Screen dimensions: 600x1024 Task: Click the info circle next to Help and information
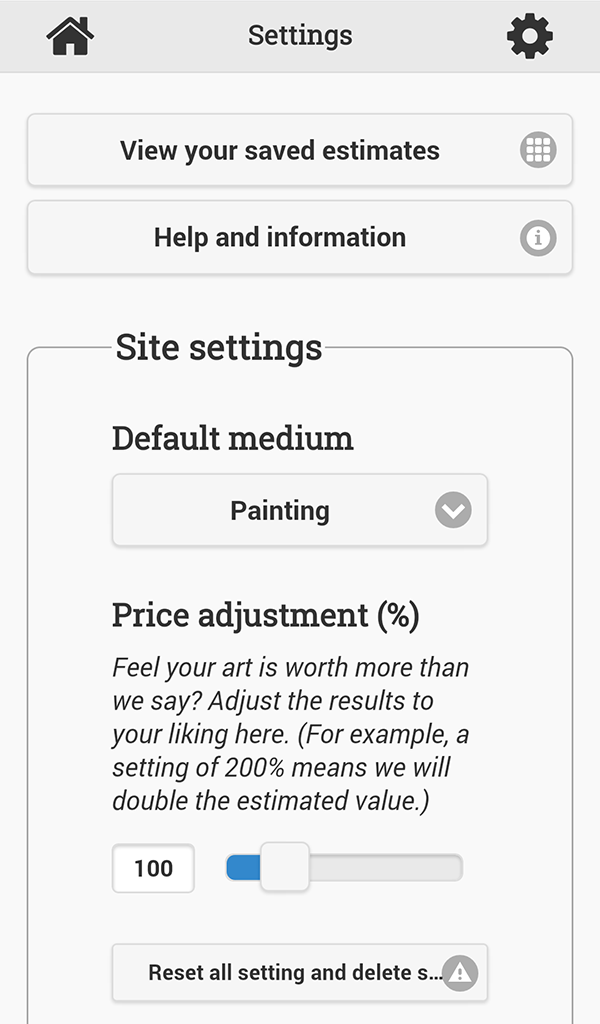pyautogui.click(x=538, y=237)
